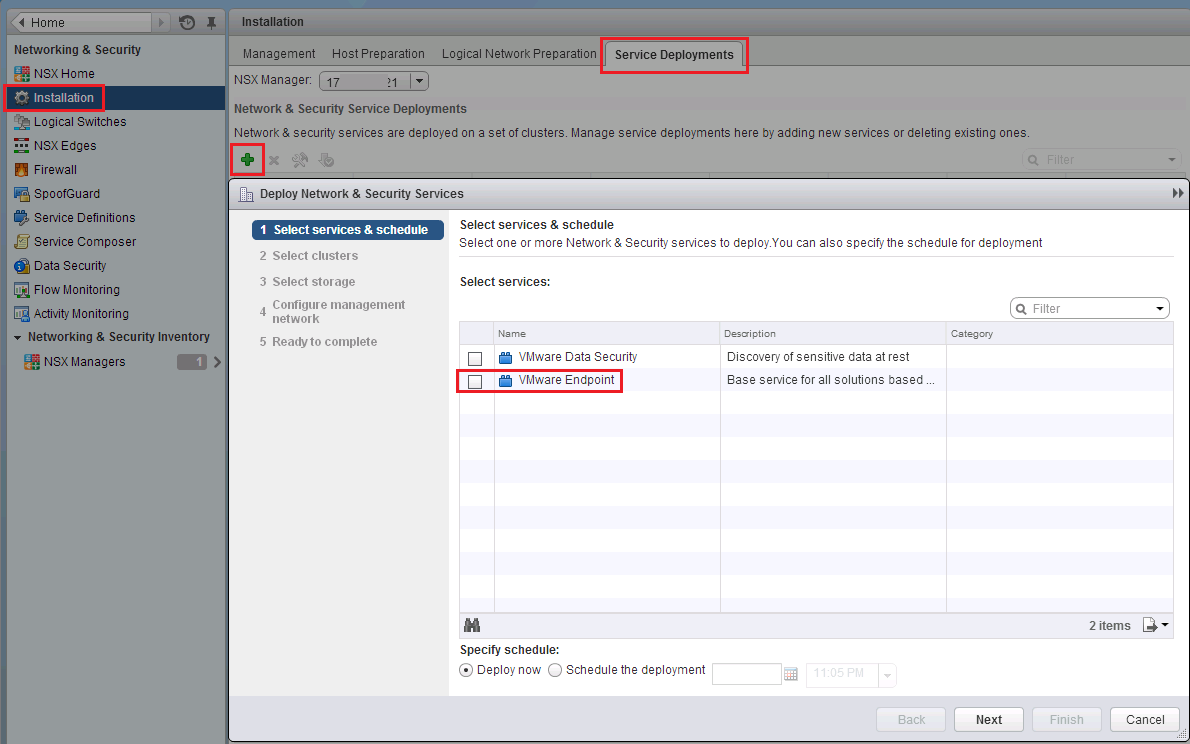Go to step 5 Ready to complete
Screen dimensions: 1190x744
[318, 342]
